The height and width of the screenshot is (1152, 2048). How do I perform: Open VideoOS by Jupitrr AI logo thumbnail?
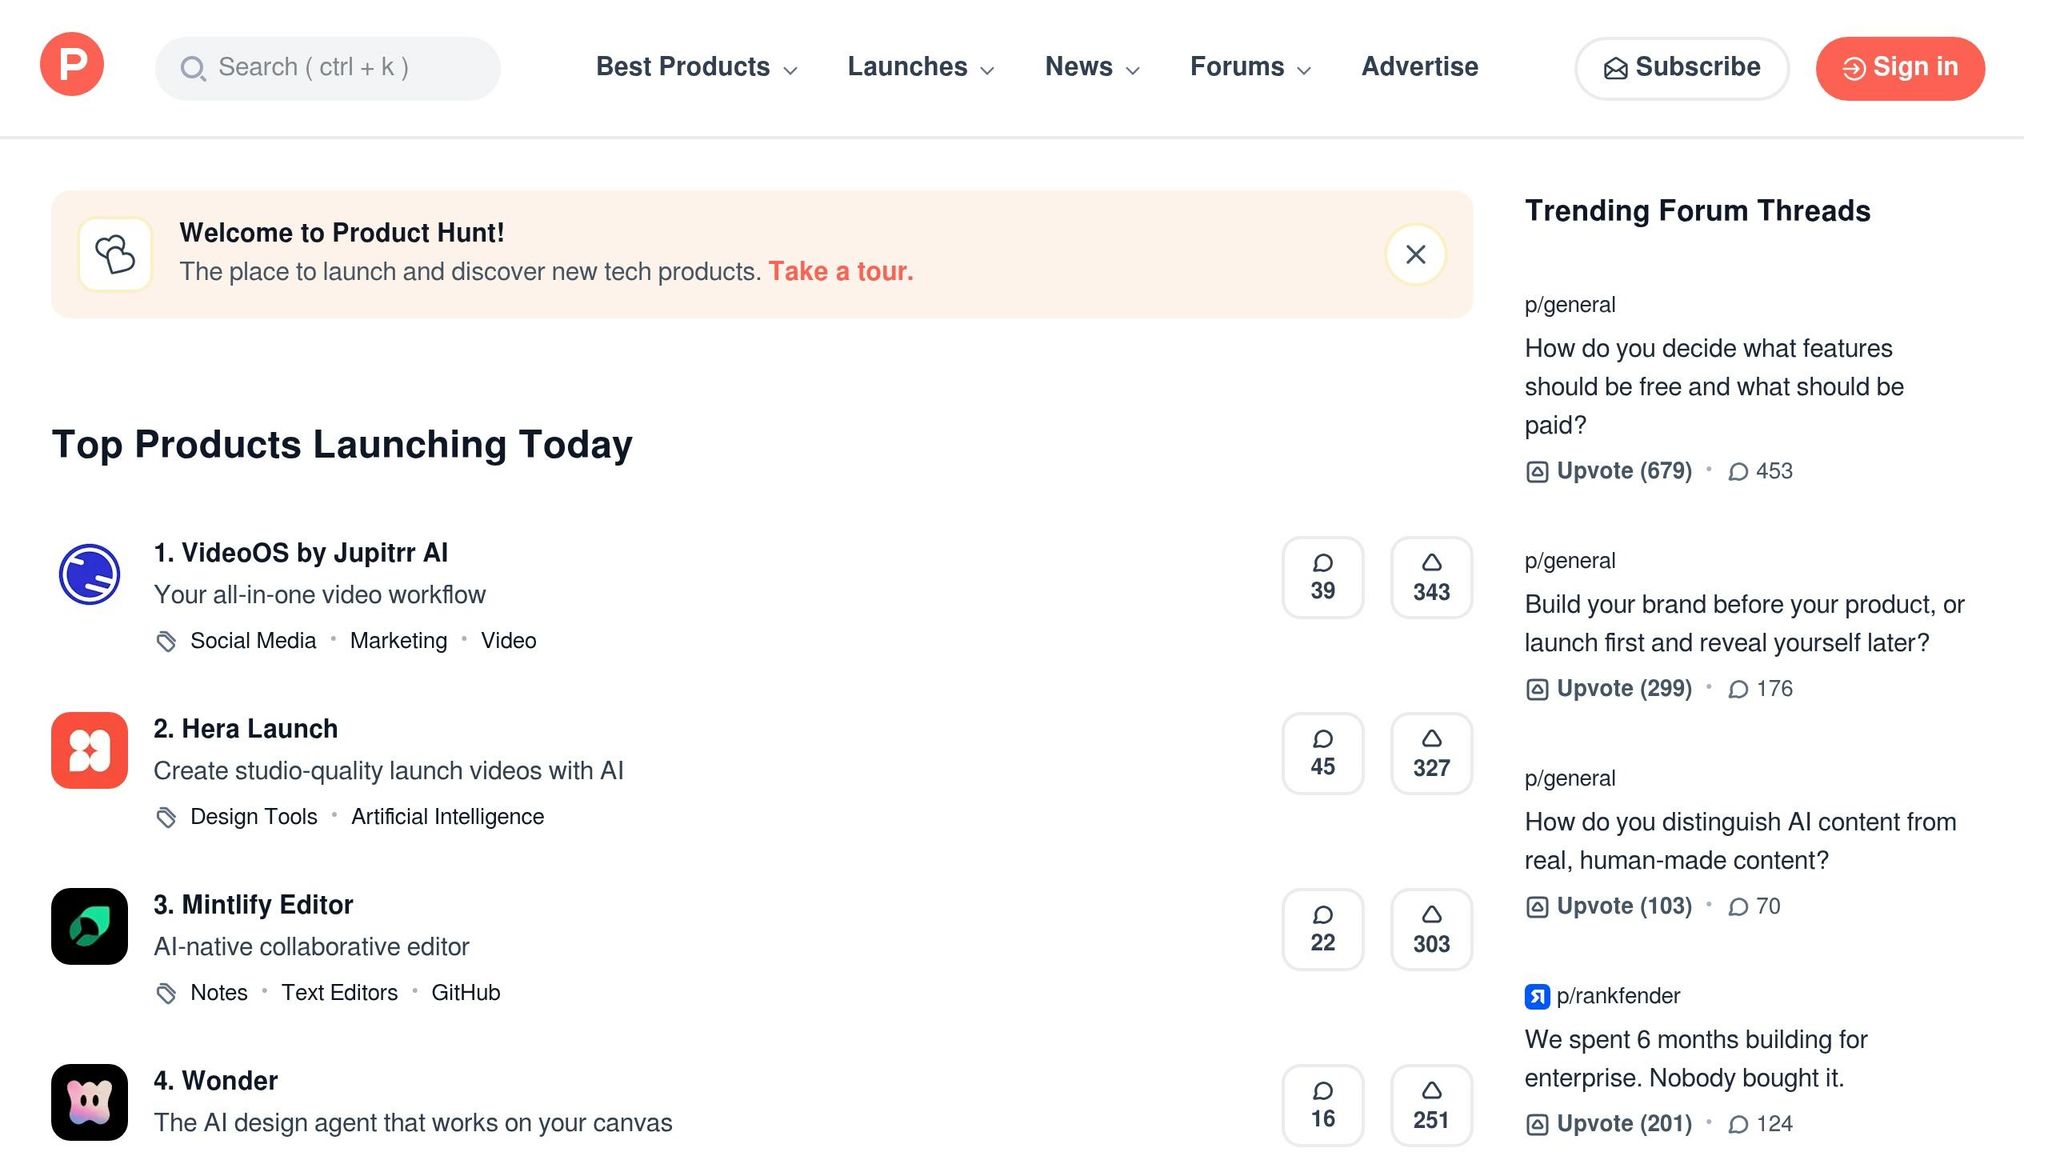pyautogui.click(x=89, y=575)
